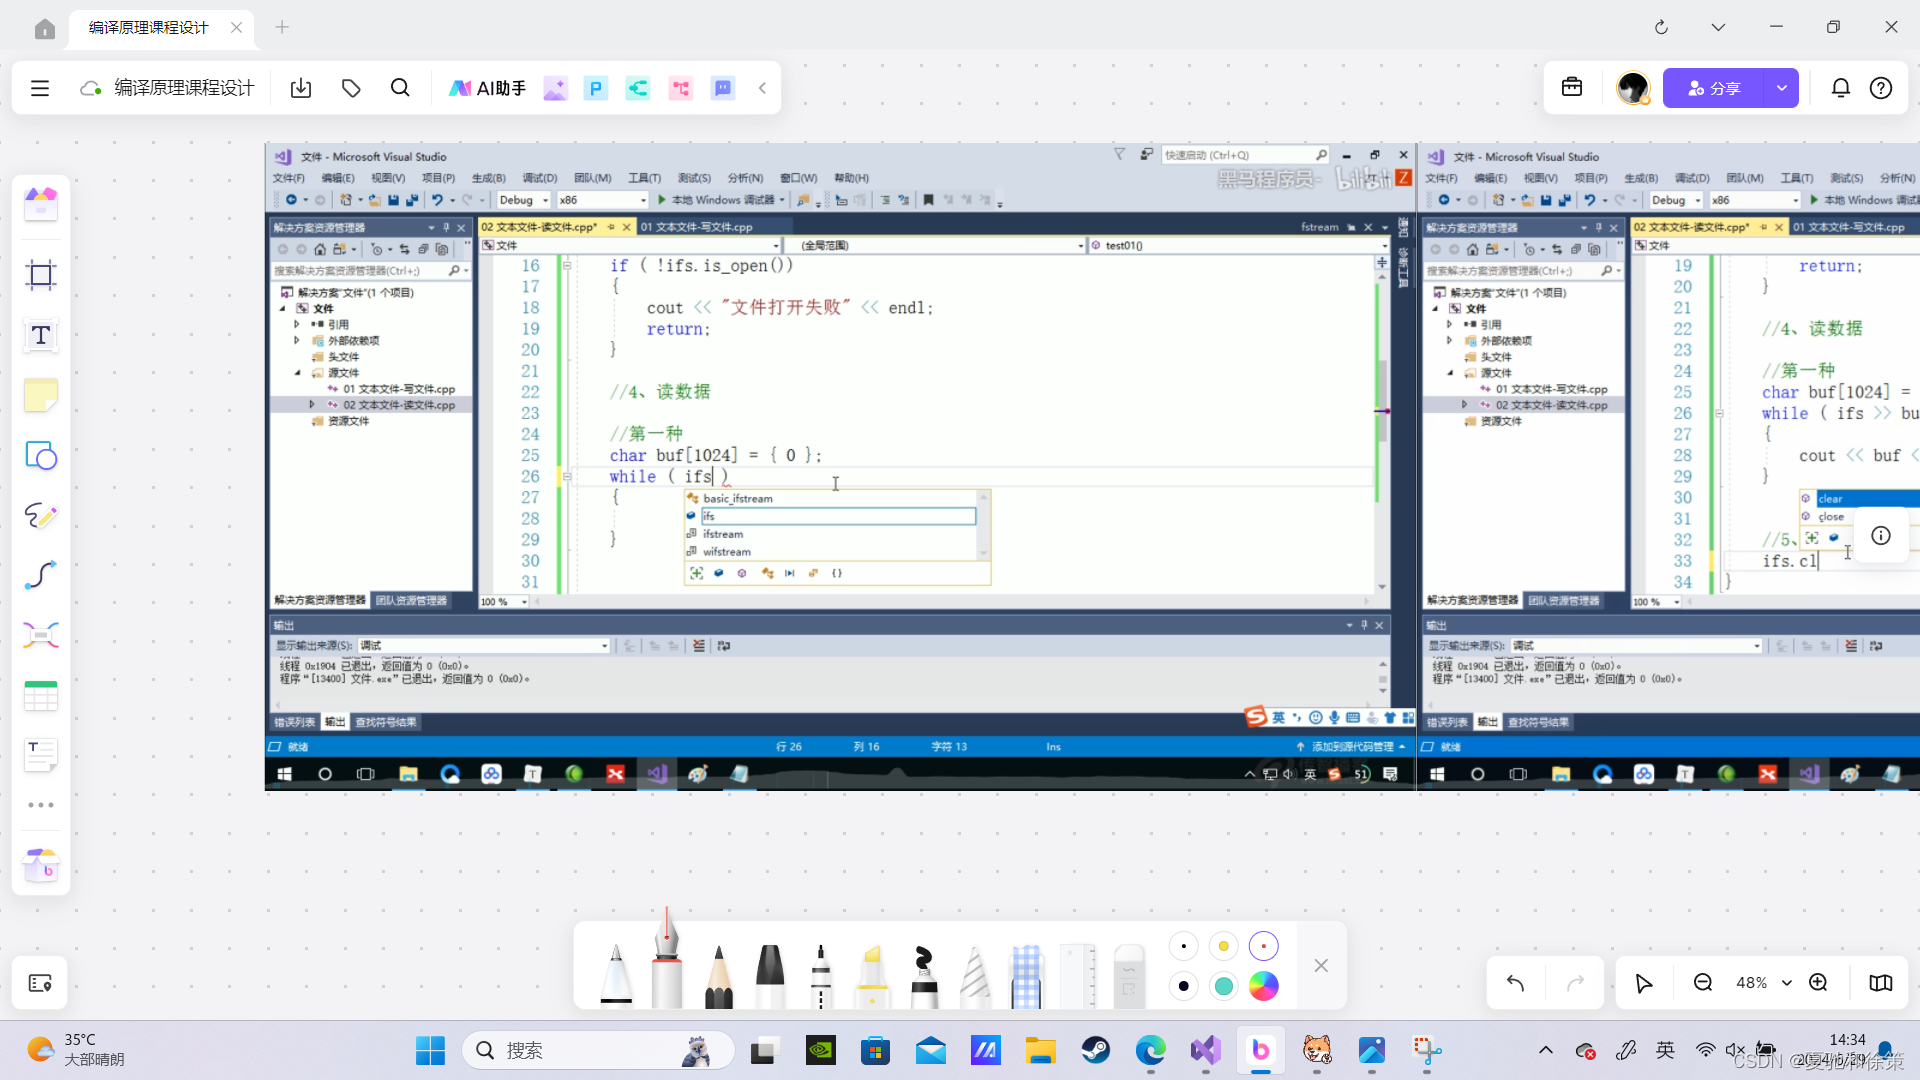The width and height of the screenshot is (1920, 1080).
Task: Click the mind map tool in sidebar
Action: click(41, 636)
